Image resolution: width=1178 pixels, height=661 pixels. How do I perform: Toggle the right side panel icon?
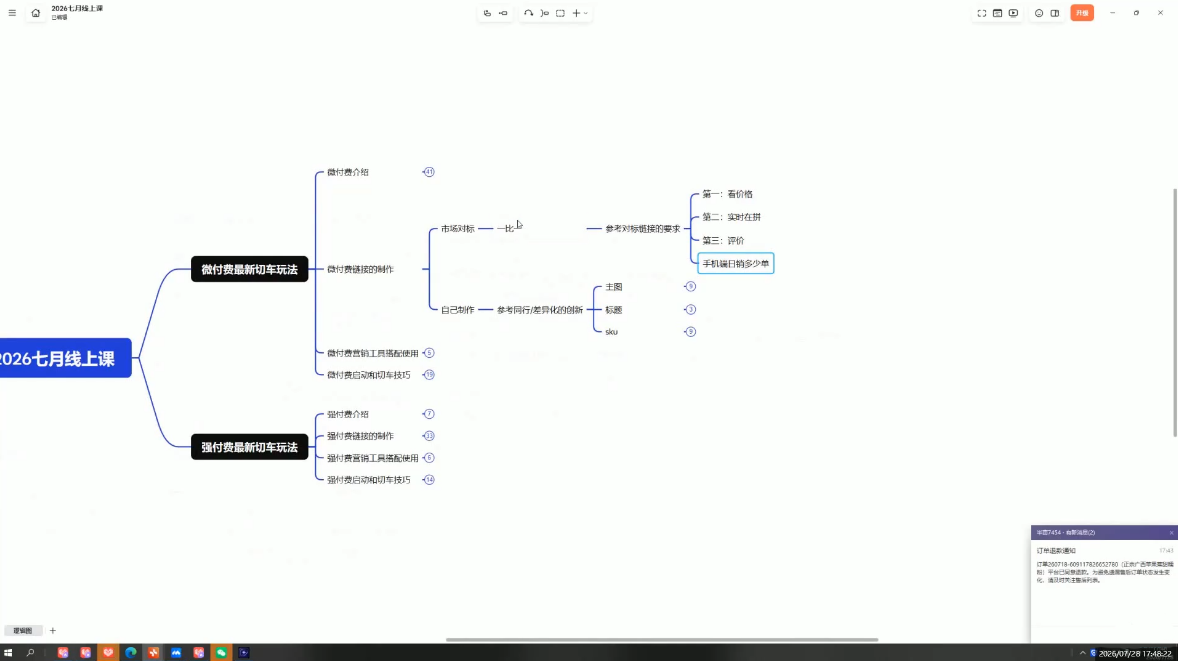coord(1055,13)
